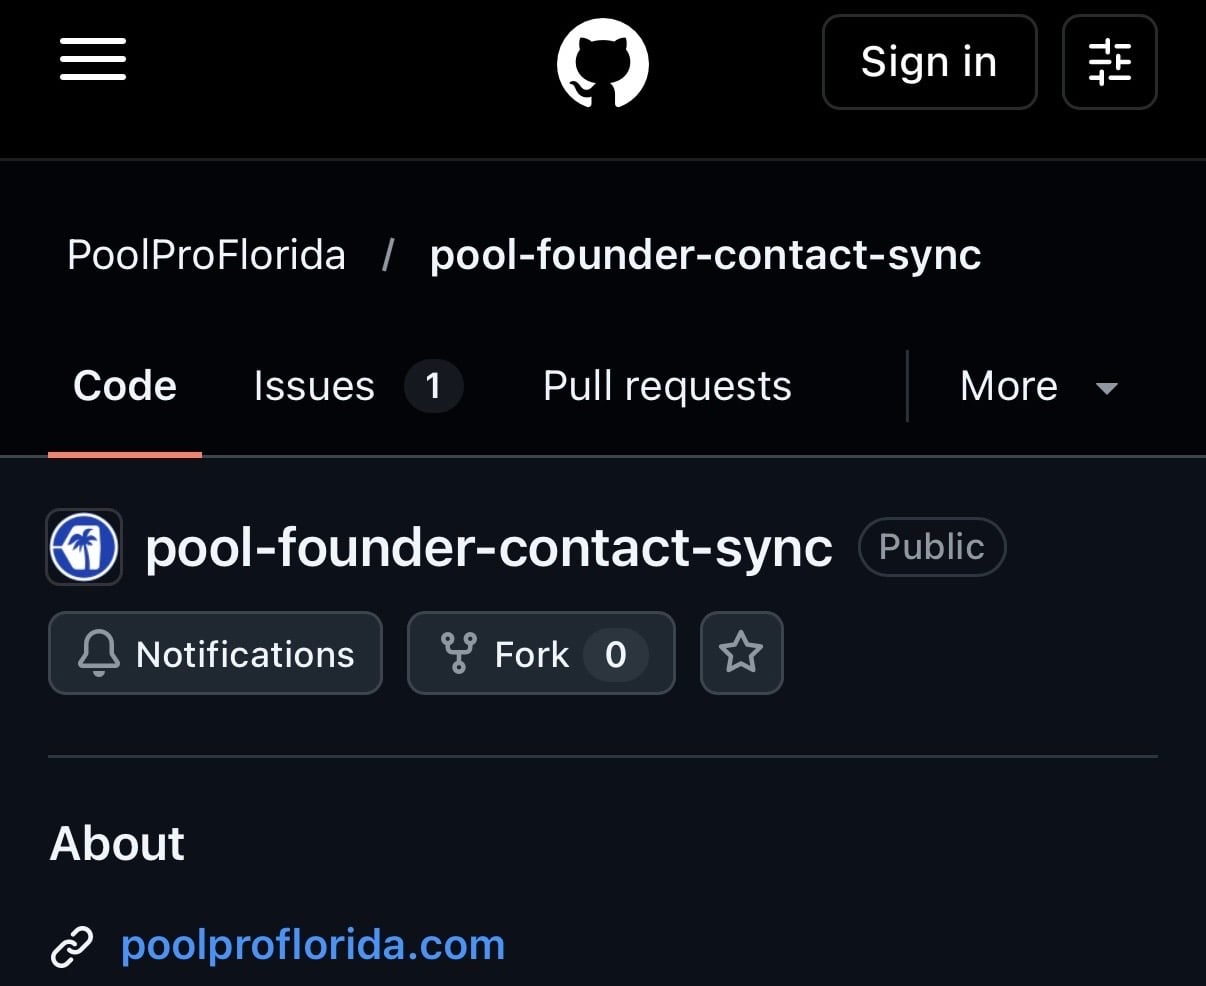Open the hamburger navigation menu

93,60
